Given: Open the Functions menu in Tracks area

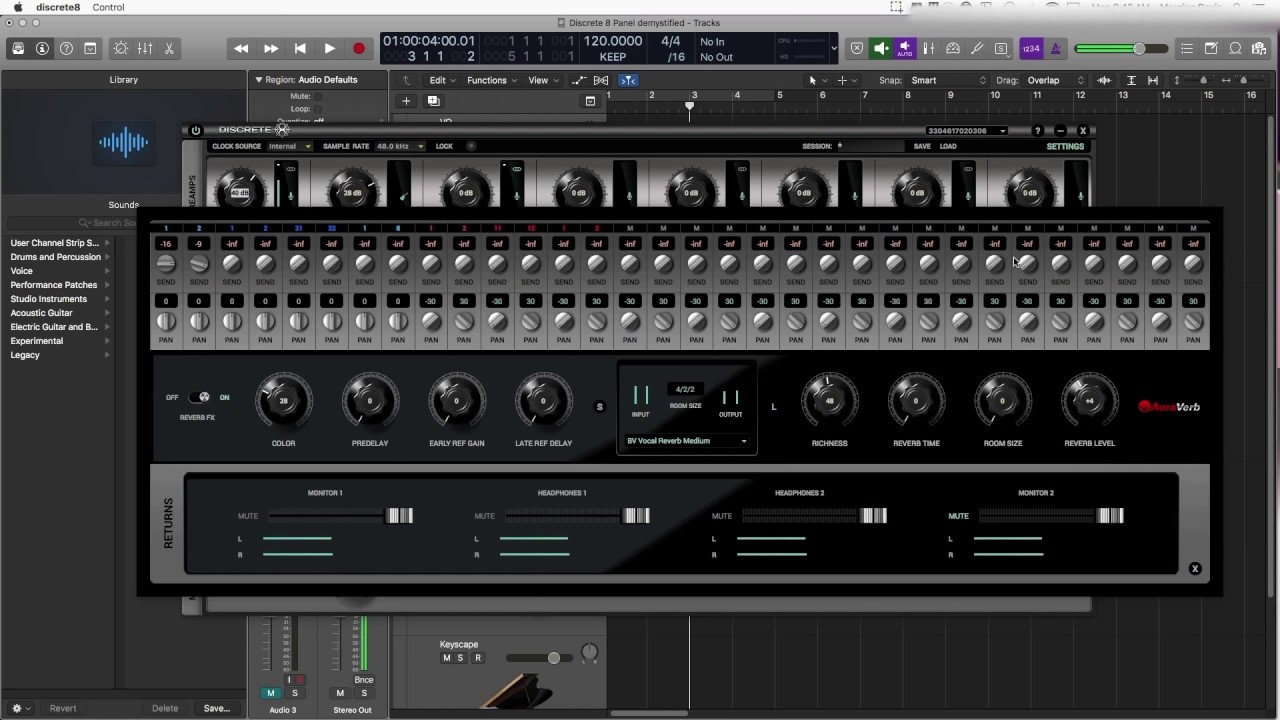Looking at the screenshot, I should coord(491,80).
